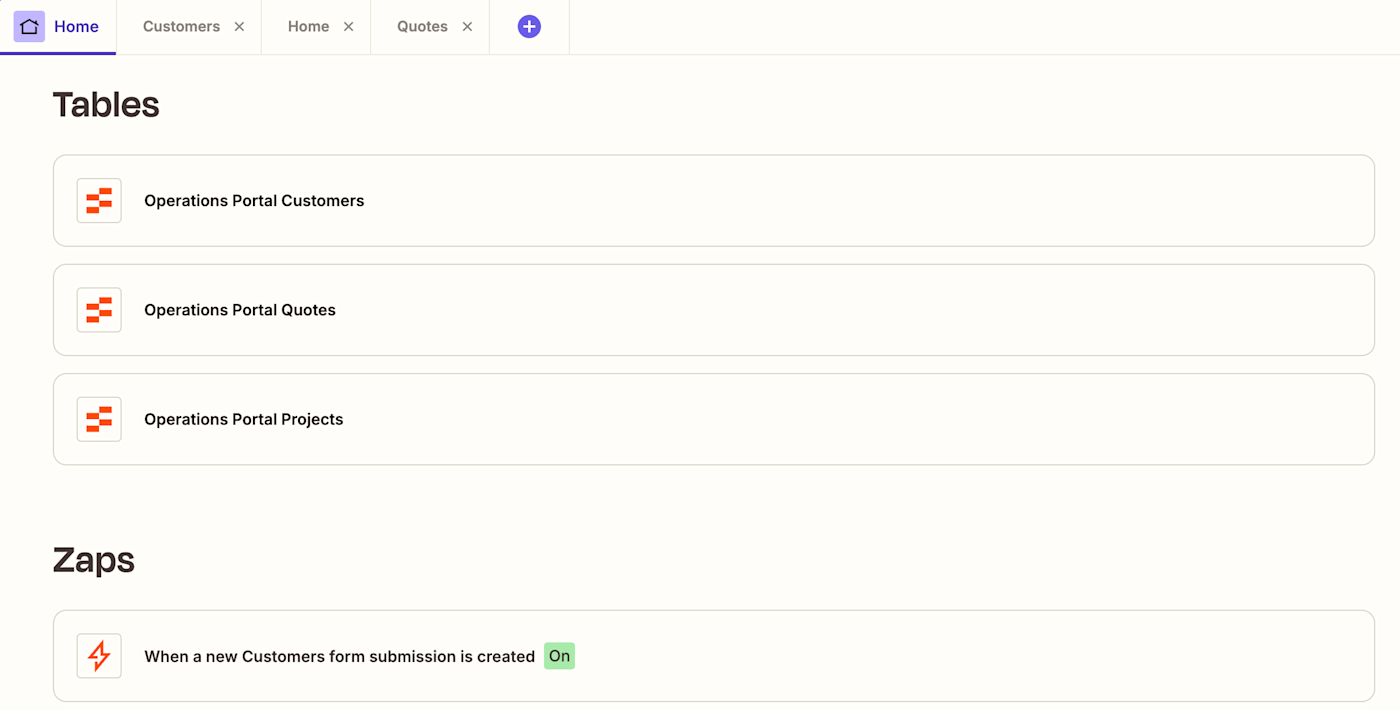Click the lightning bolt Zap icon
Image resolution: width=1400 pixels, height=710 pixels.
pyautogui.click(x=99, y=656)
